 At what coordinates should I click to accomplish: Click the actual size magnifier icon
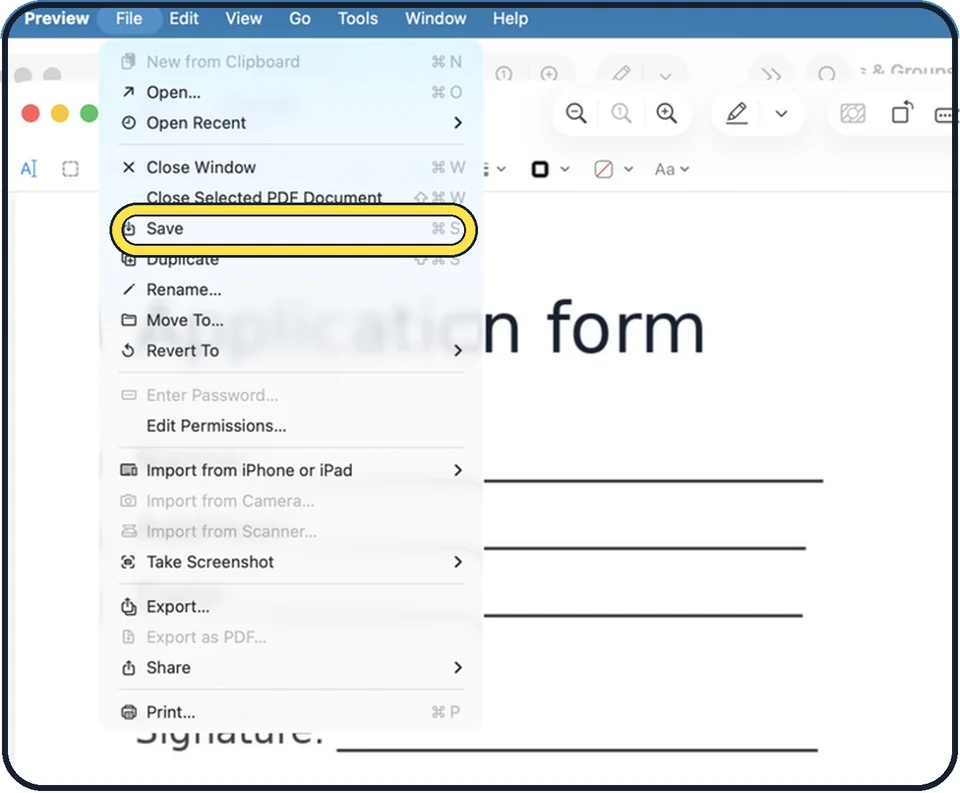(621, 113)
